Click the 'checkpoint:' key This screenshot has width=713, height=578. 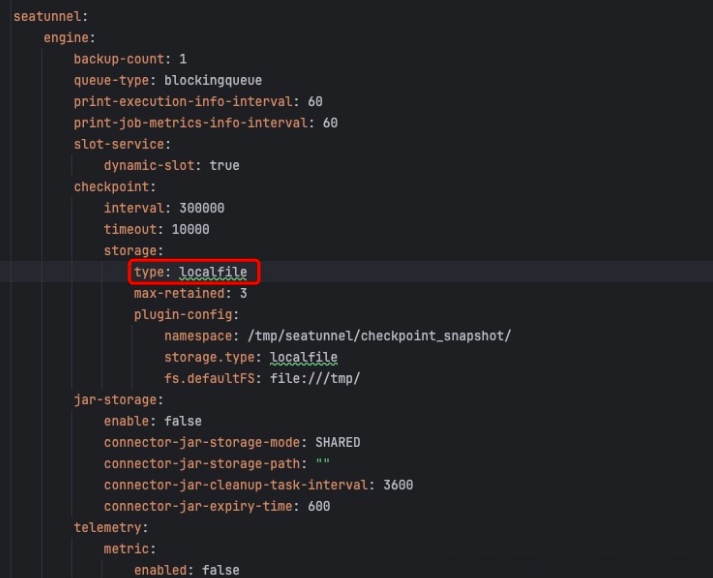[x=115, y=187]
